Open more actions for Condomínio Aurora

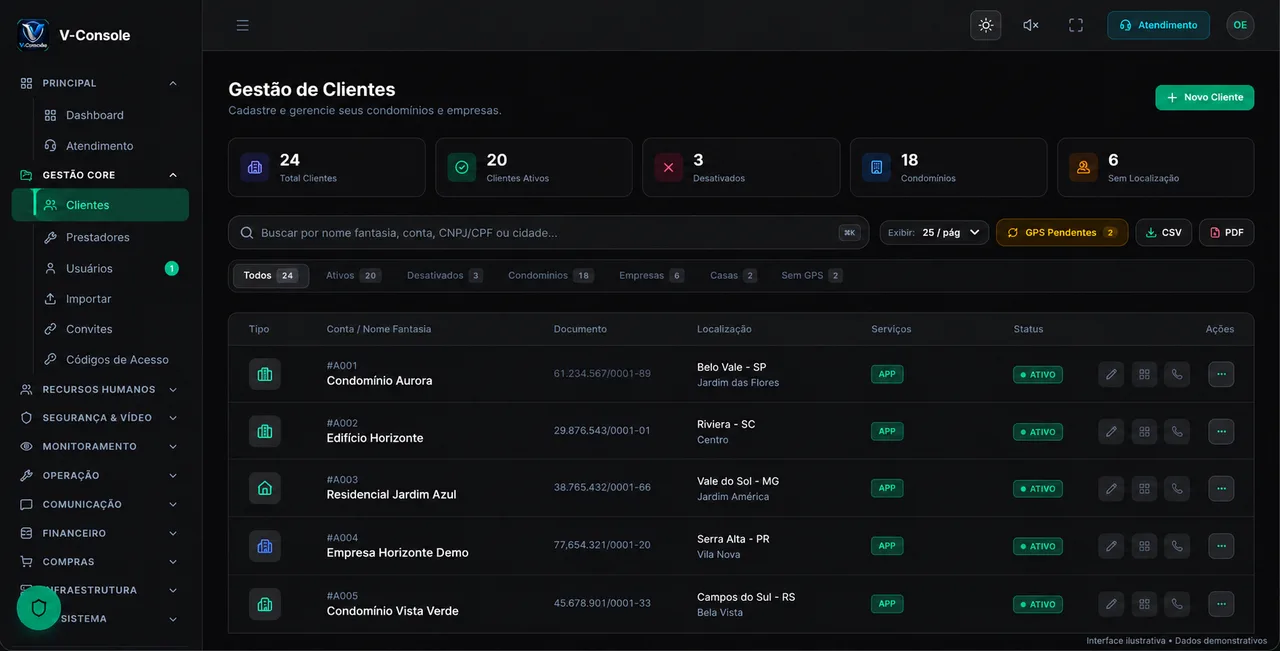click(1221, 375)
